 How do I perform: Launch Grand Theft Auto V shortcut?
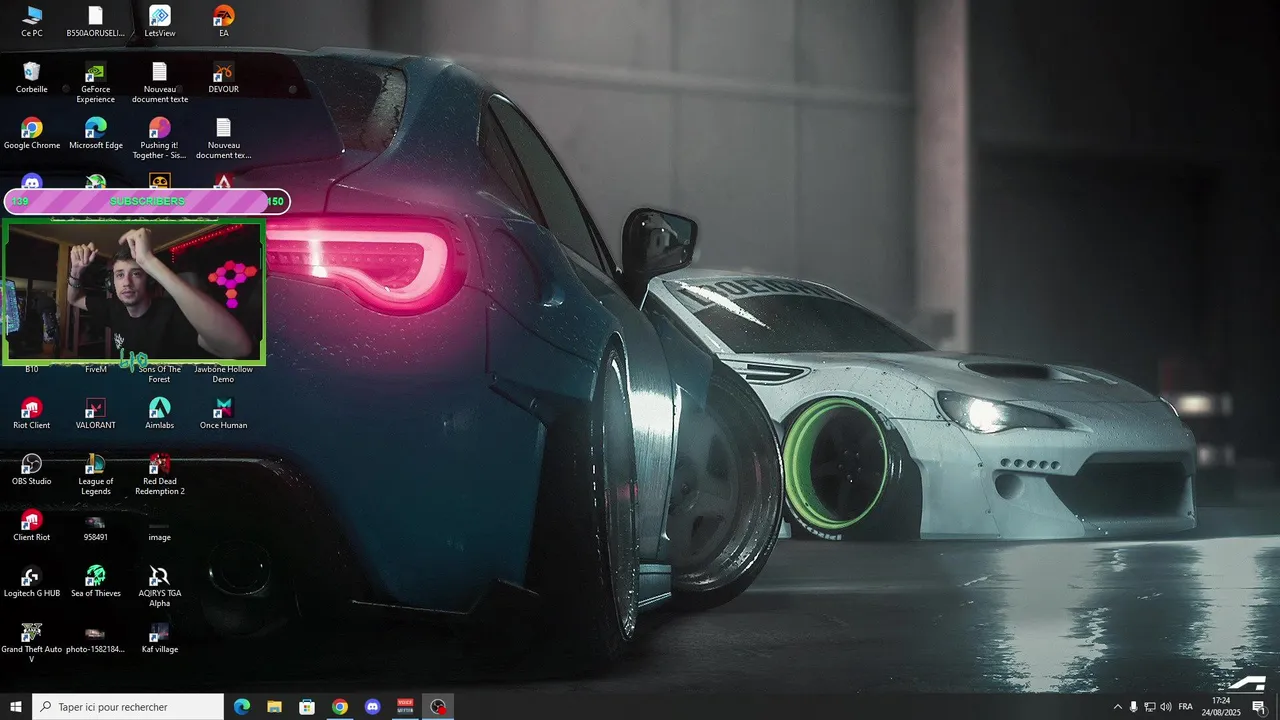click(x=32, y=642)
